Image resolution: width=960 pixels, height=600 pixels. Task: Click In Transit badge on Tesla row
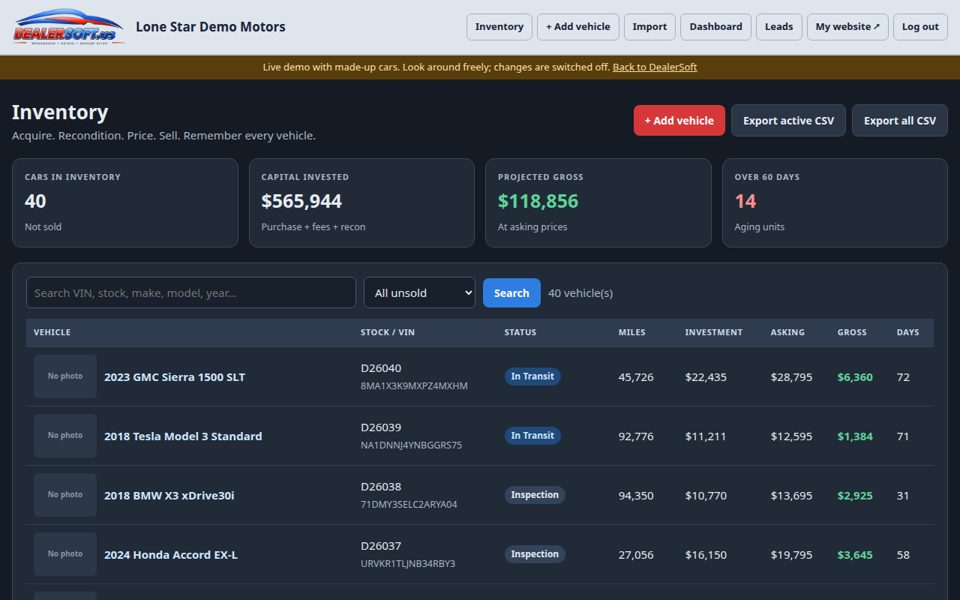click(532, 436)
